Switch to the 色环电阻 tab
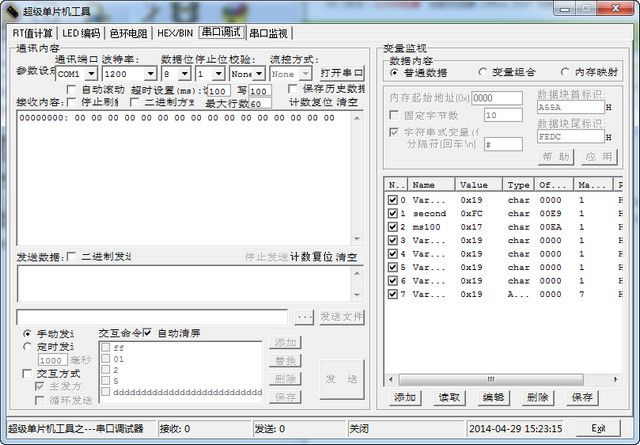640x445 pixels. pos(129,33)
